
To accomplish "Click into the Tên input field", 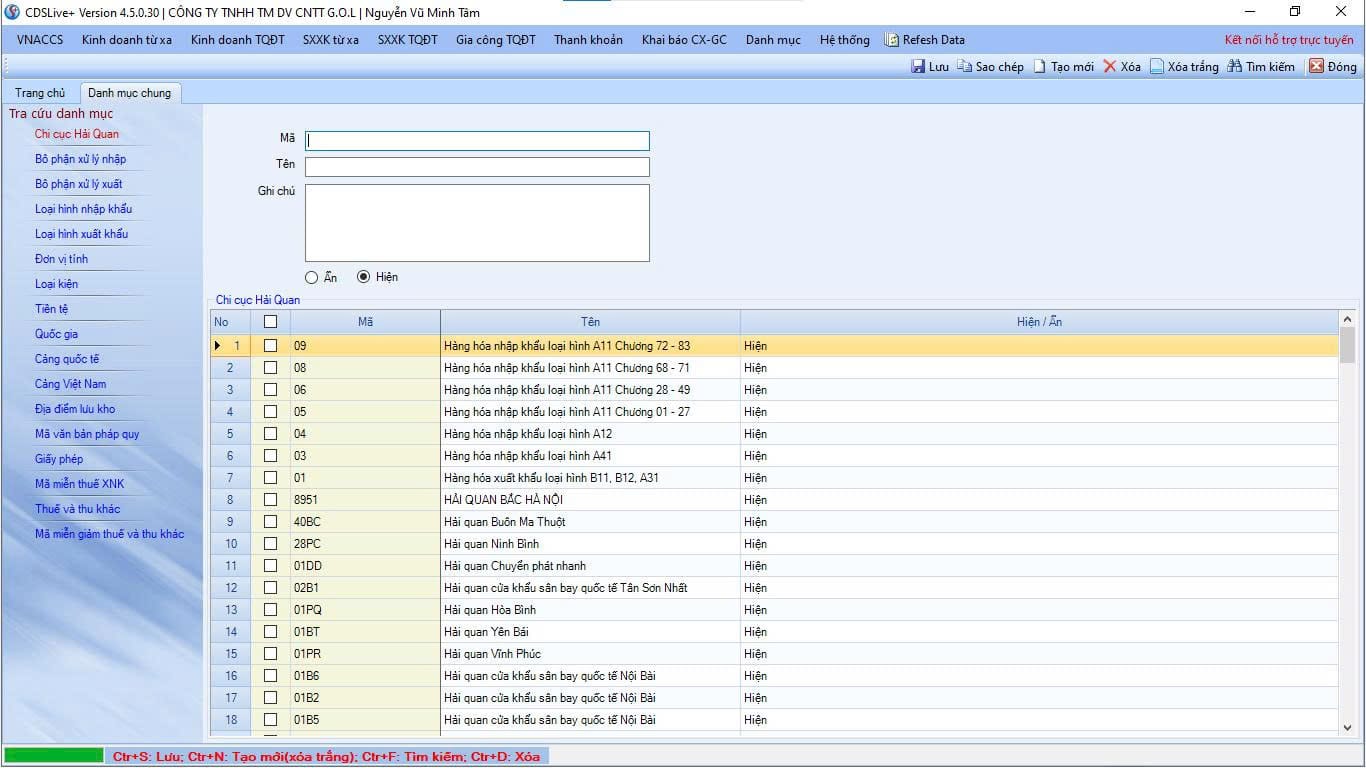I will (477, 167).
